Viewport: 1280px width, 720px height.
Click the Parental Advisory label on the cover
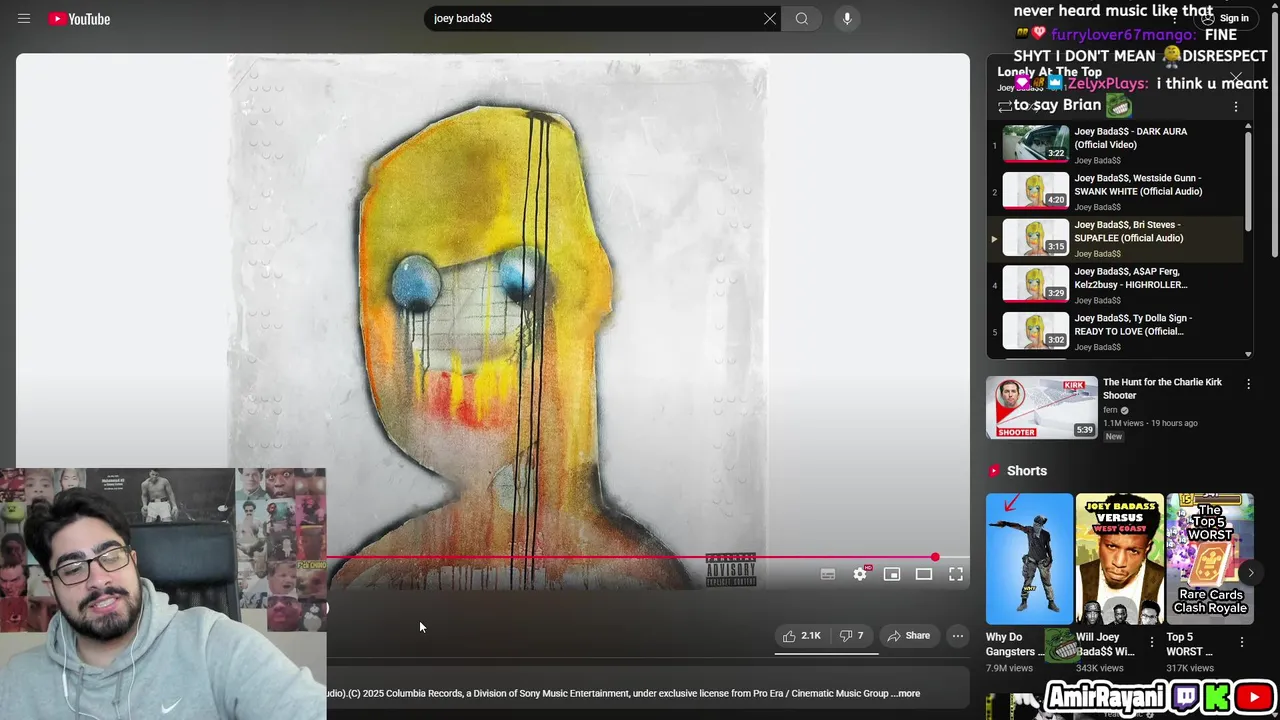tap(731, 569)
